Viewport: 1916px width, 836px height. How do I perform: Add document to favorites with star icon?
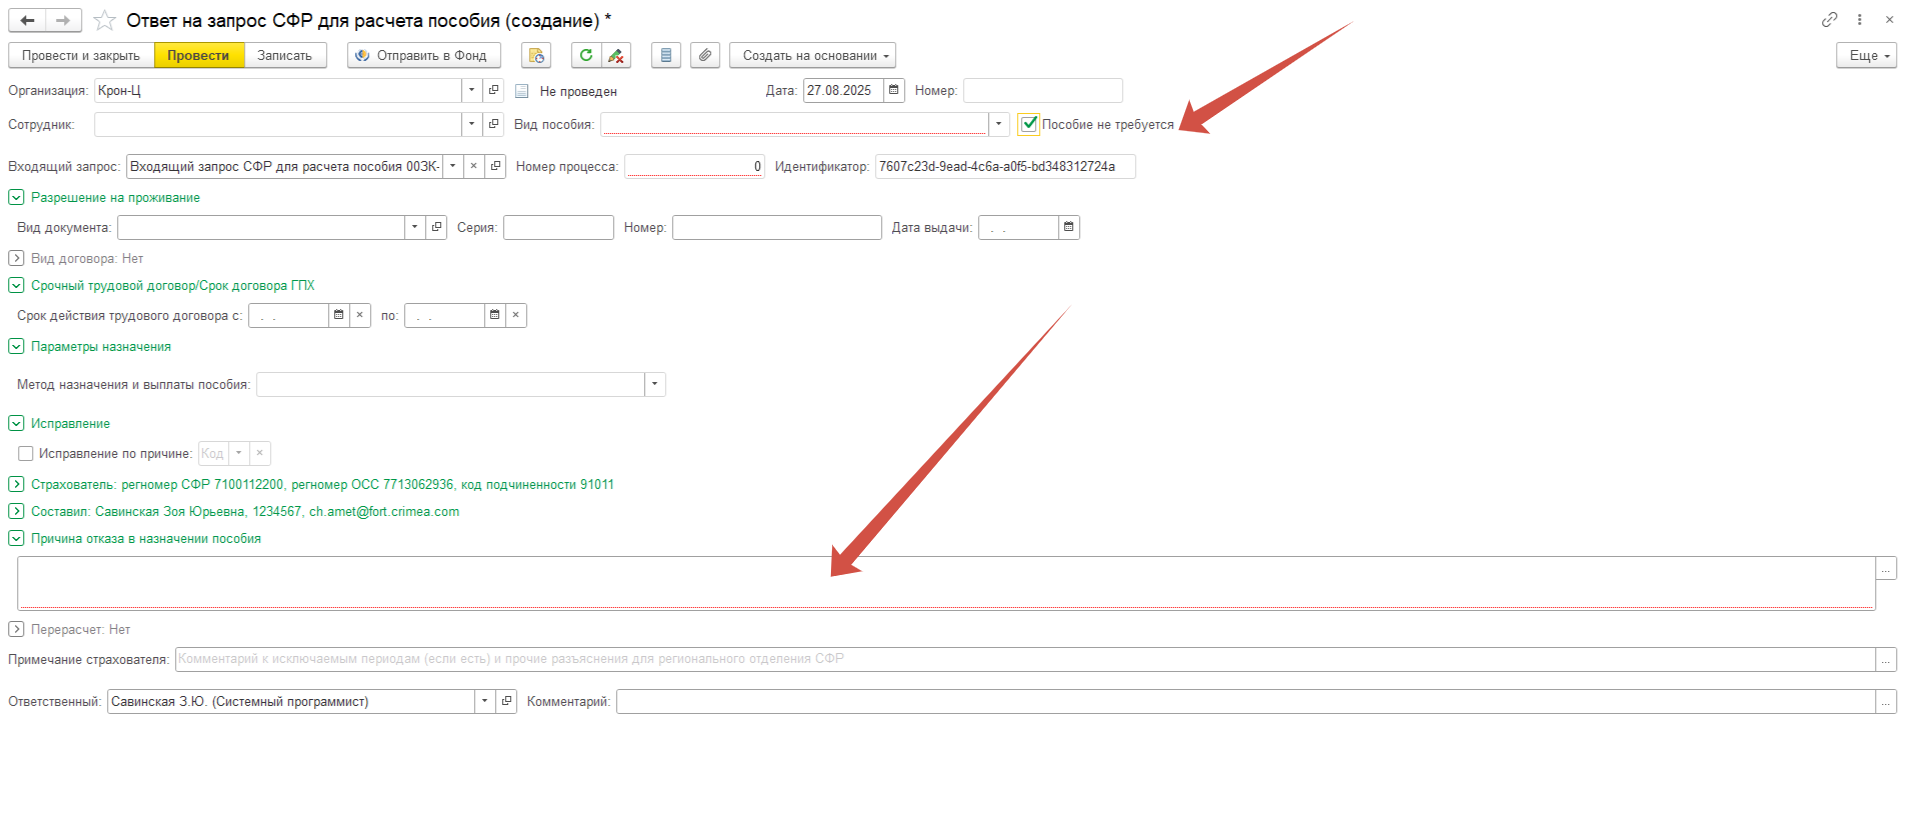coord(104,20)
